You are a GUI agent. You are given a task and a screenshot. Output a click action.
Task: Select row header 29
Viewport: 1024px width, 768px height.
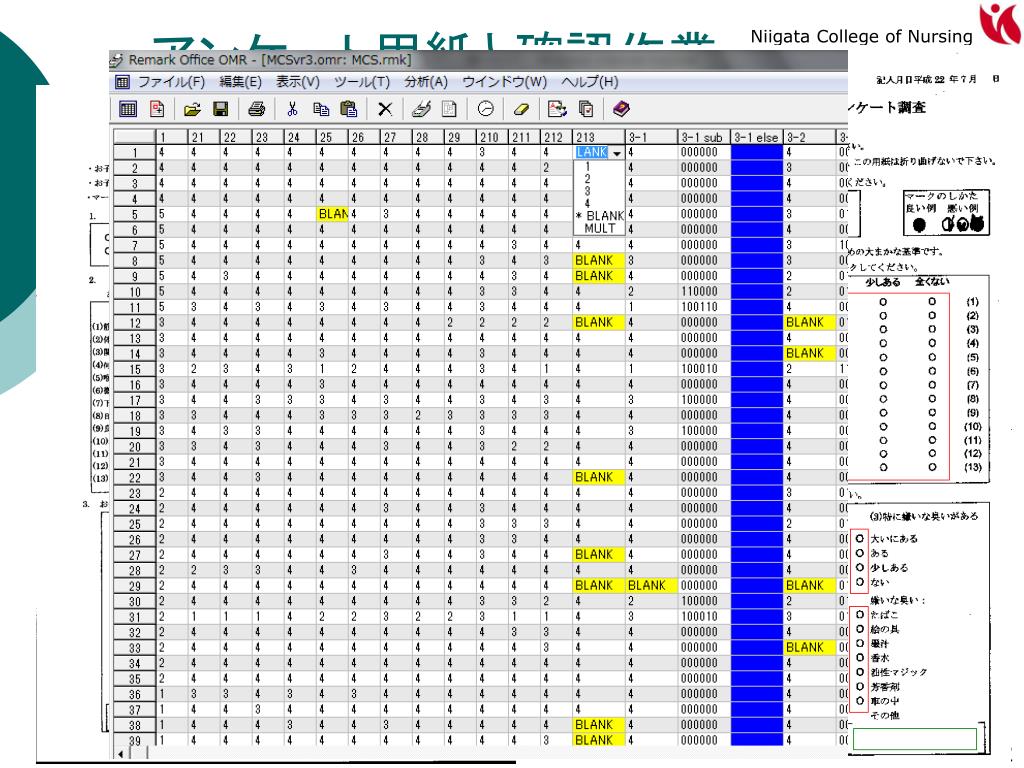tap(135, 586)
